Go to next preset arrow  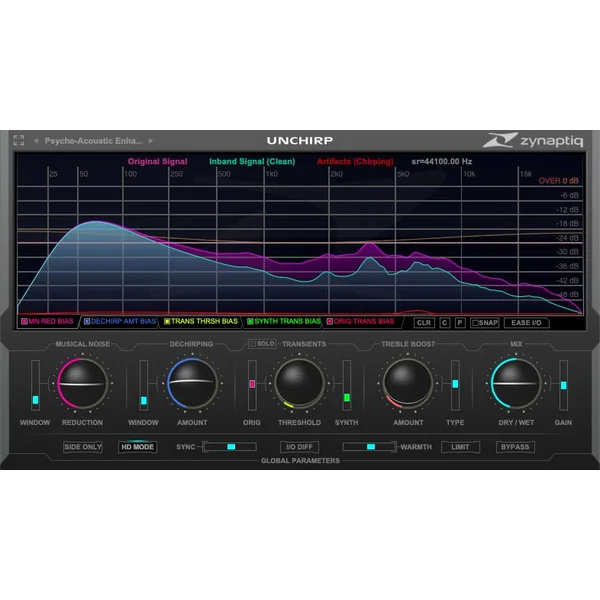coord(151,141)
